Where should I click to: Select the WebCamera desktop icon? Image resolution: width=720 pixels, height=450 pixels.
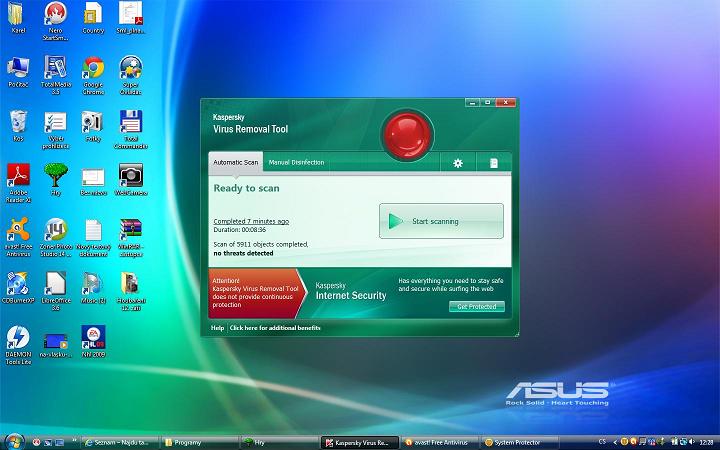(x=131, y=180)
